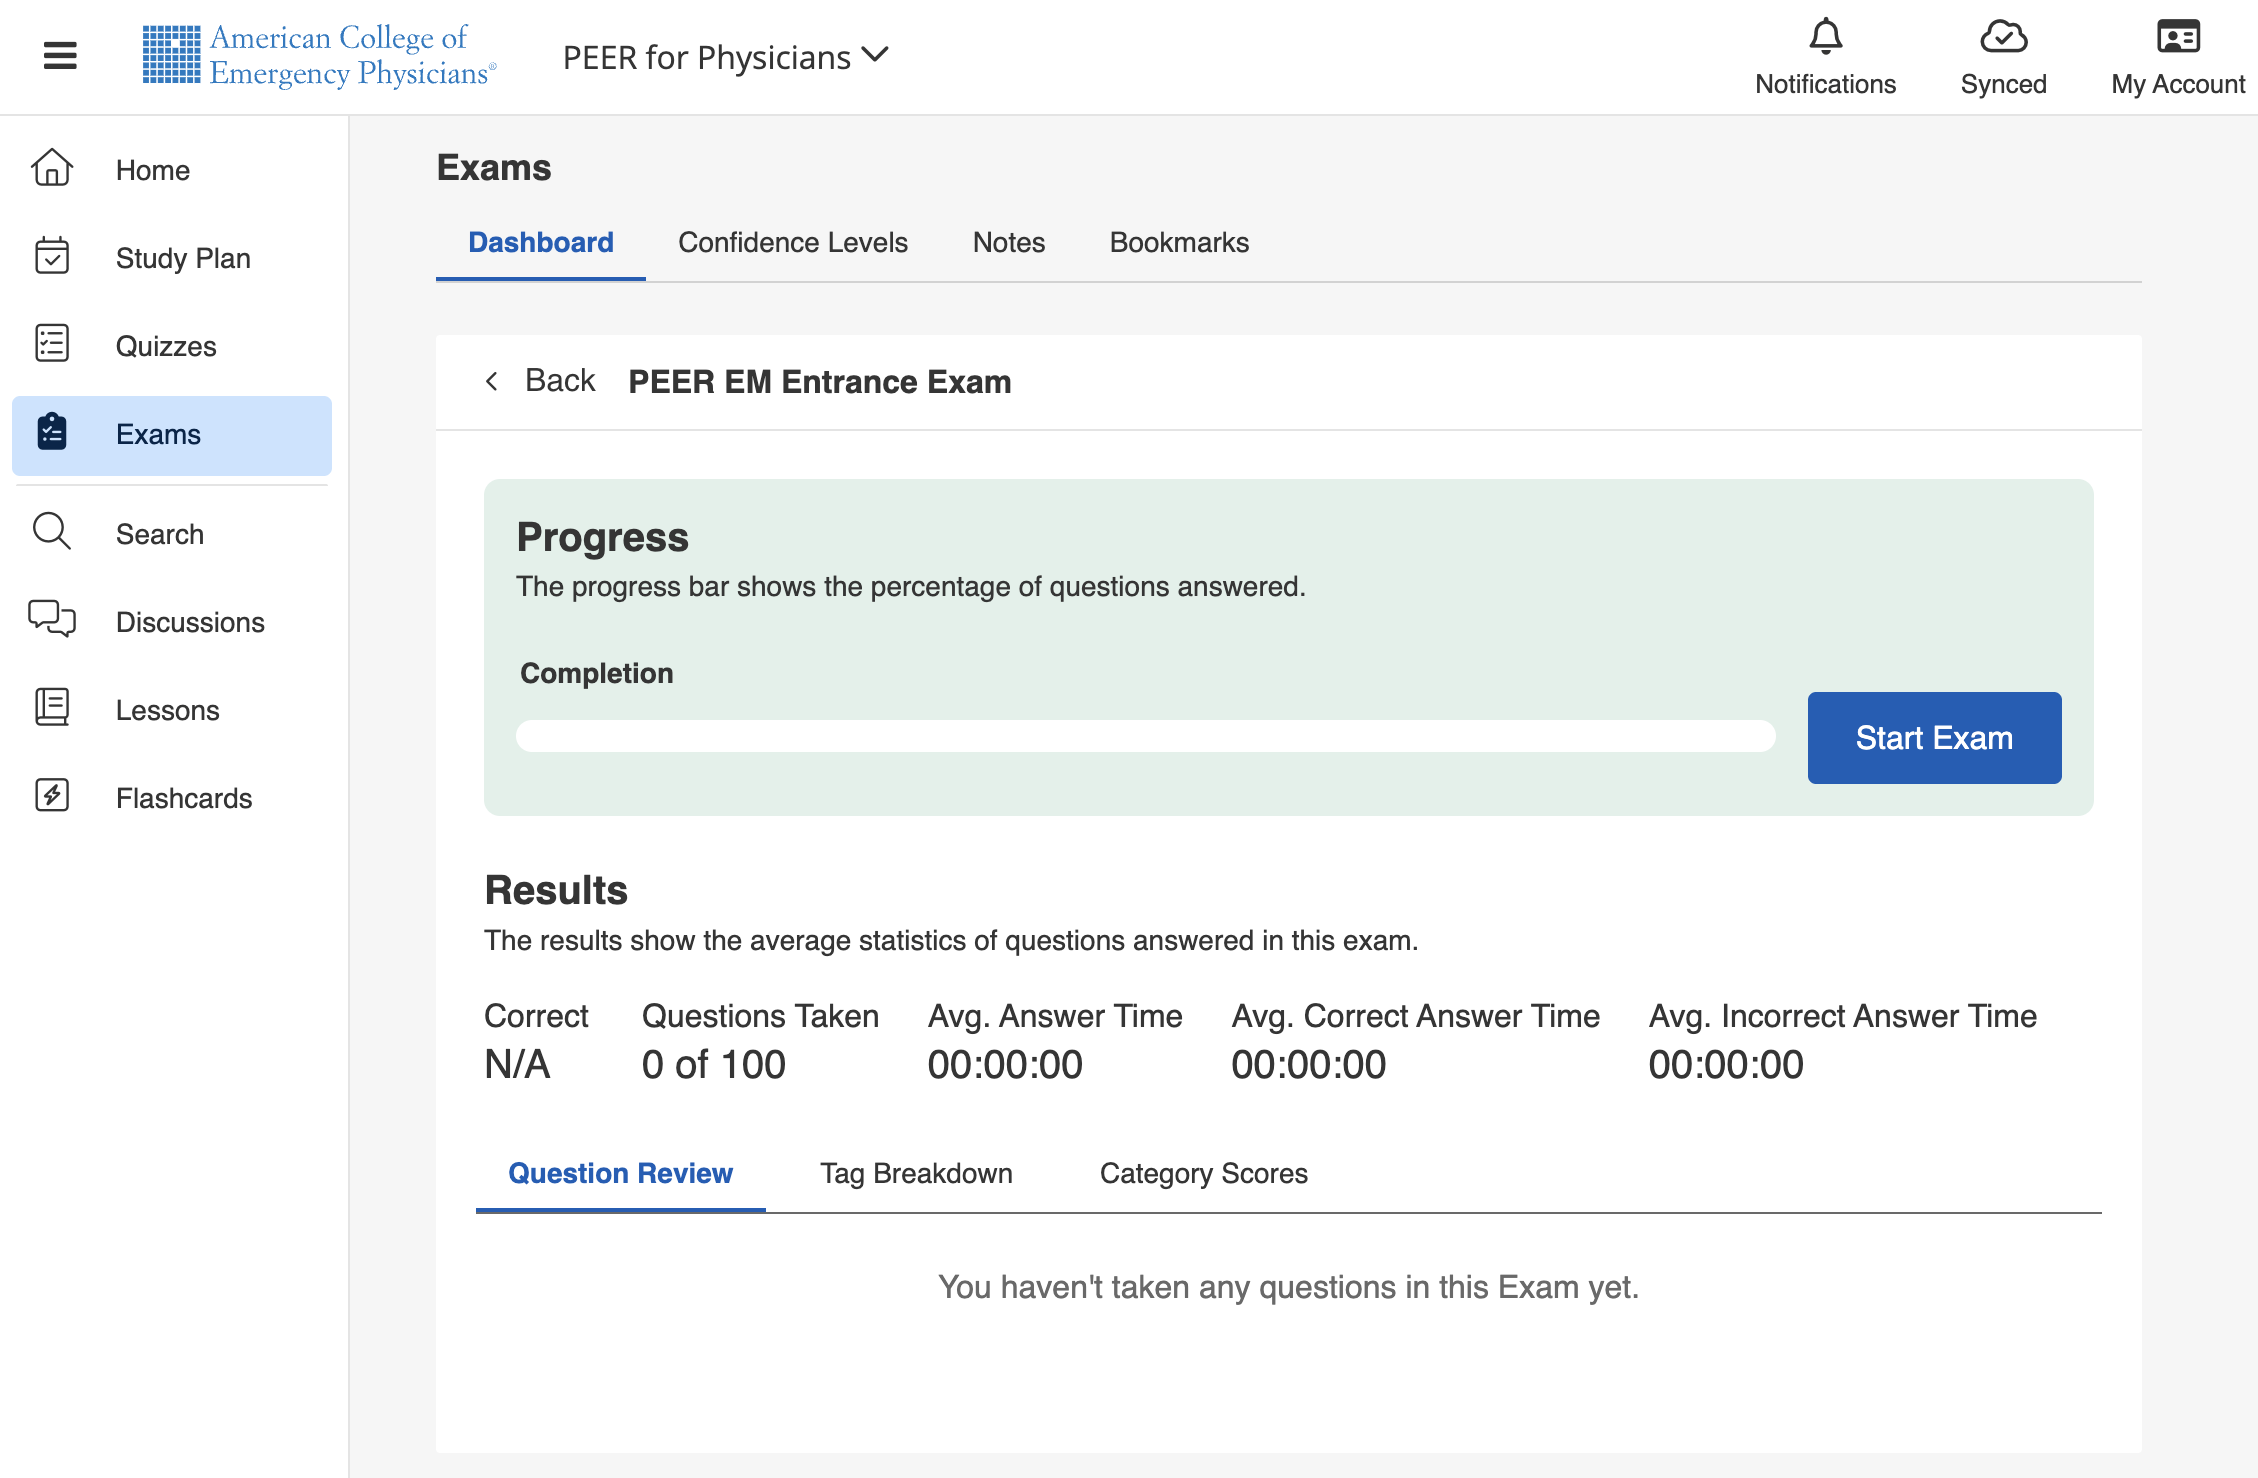Click the American College of Emergency Physicians logo
The image size is (2258, 1478).
pos(319,56)
